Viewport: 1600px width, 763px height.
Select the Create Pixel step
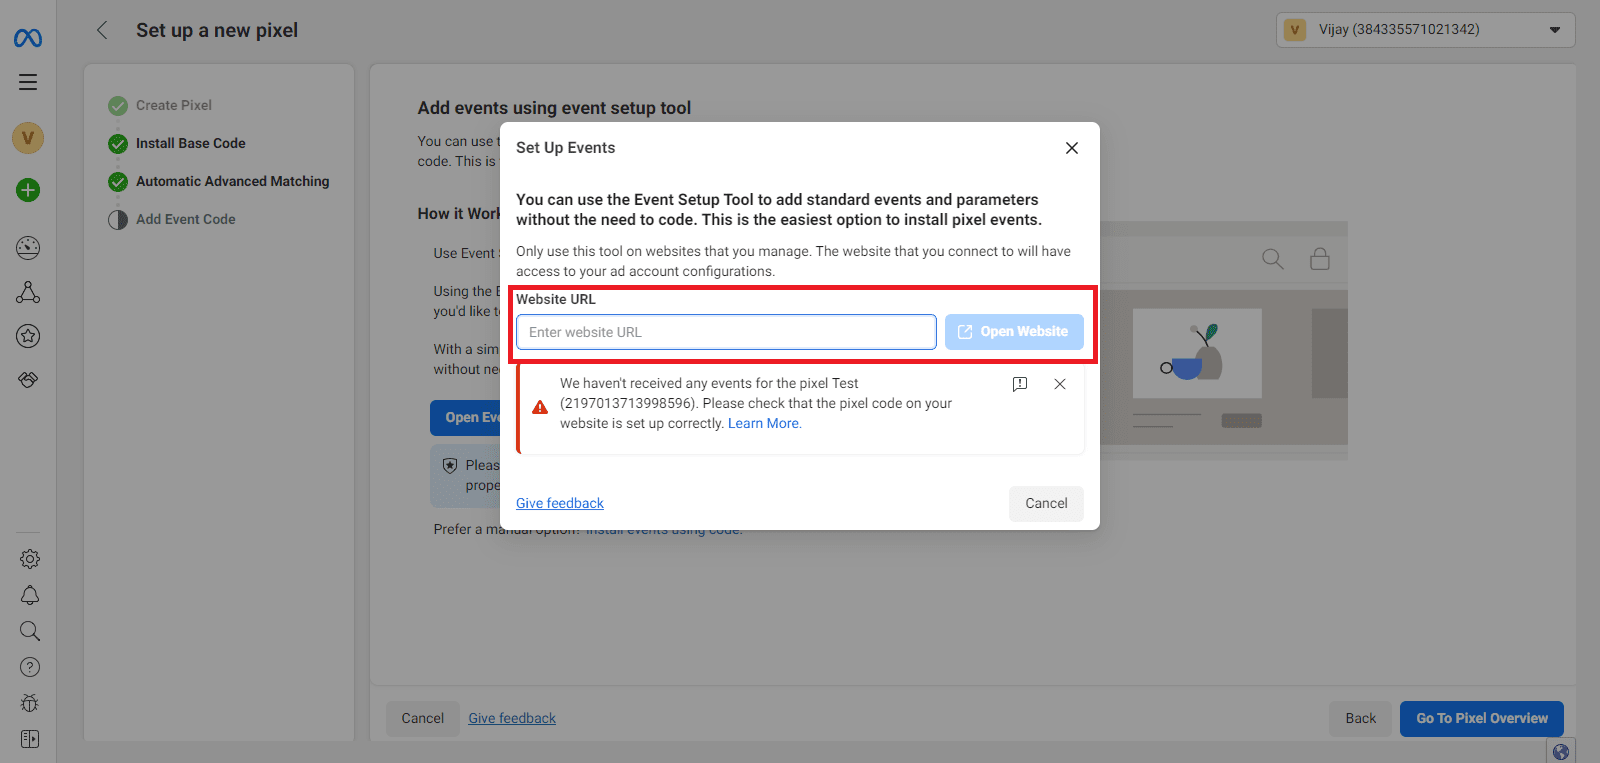174,105
